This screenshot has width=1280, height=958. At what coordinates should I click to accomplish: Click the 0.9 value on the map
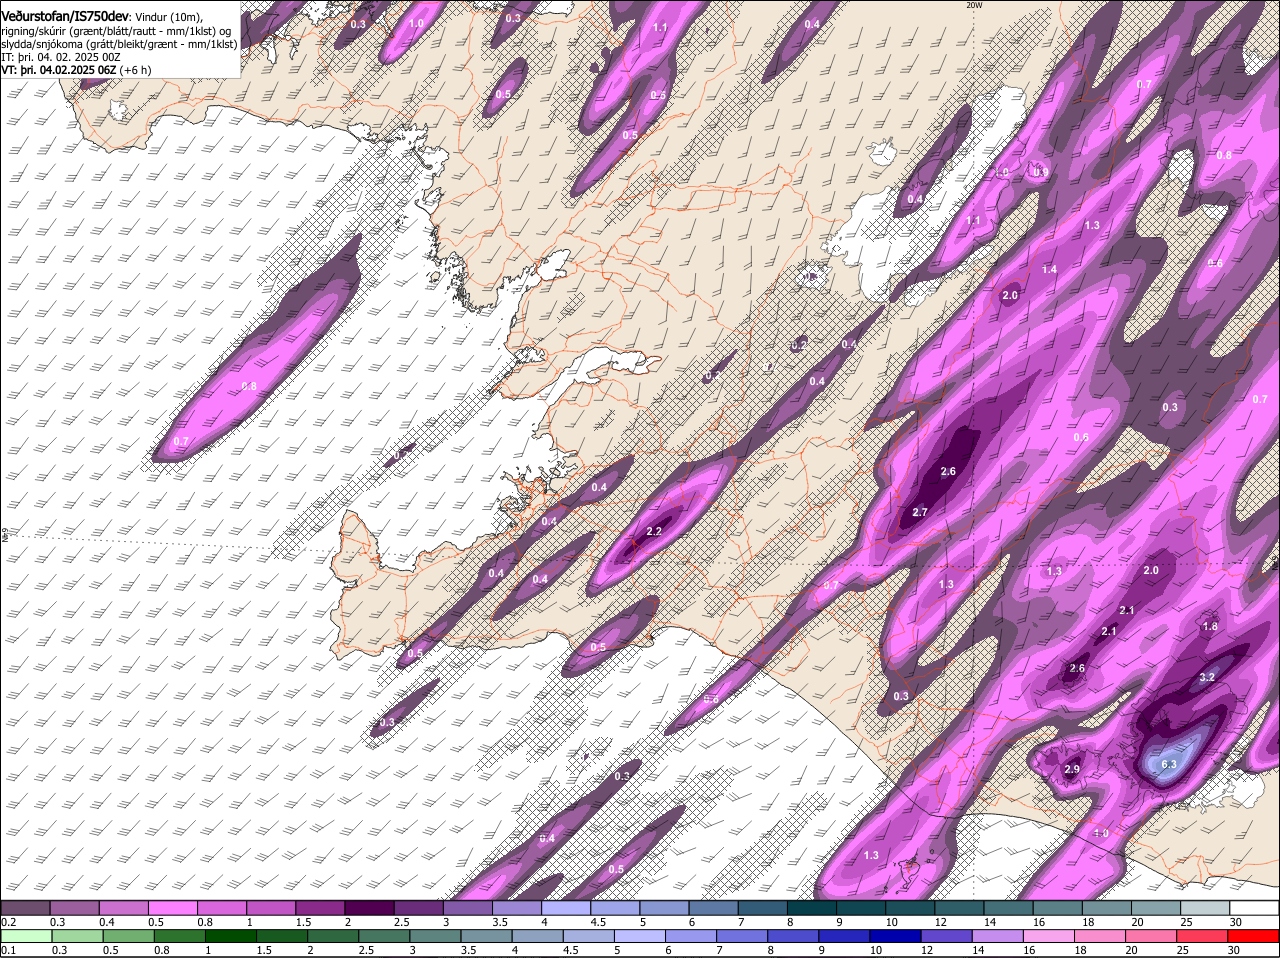click(x=1041, y=172)
